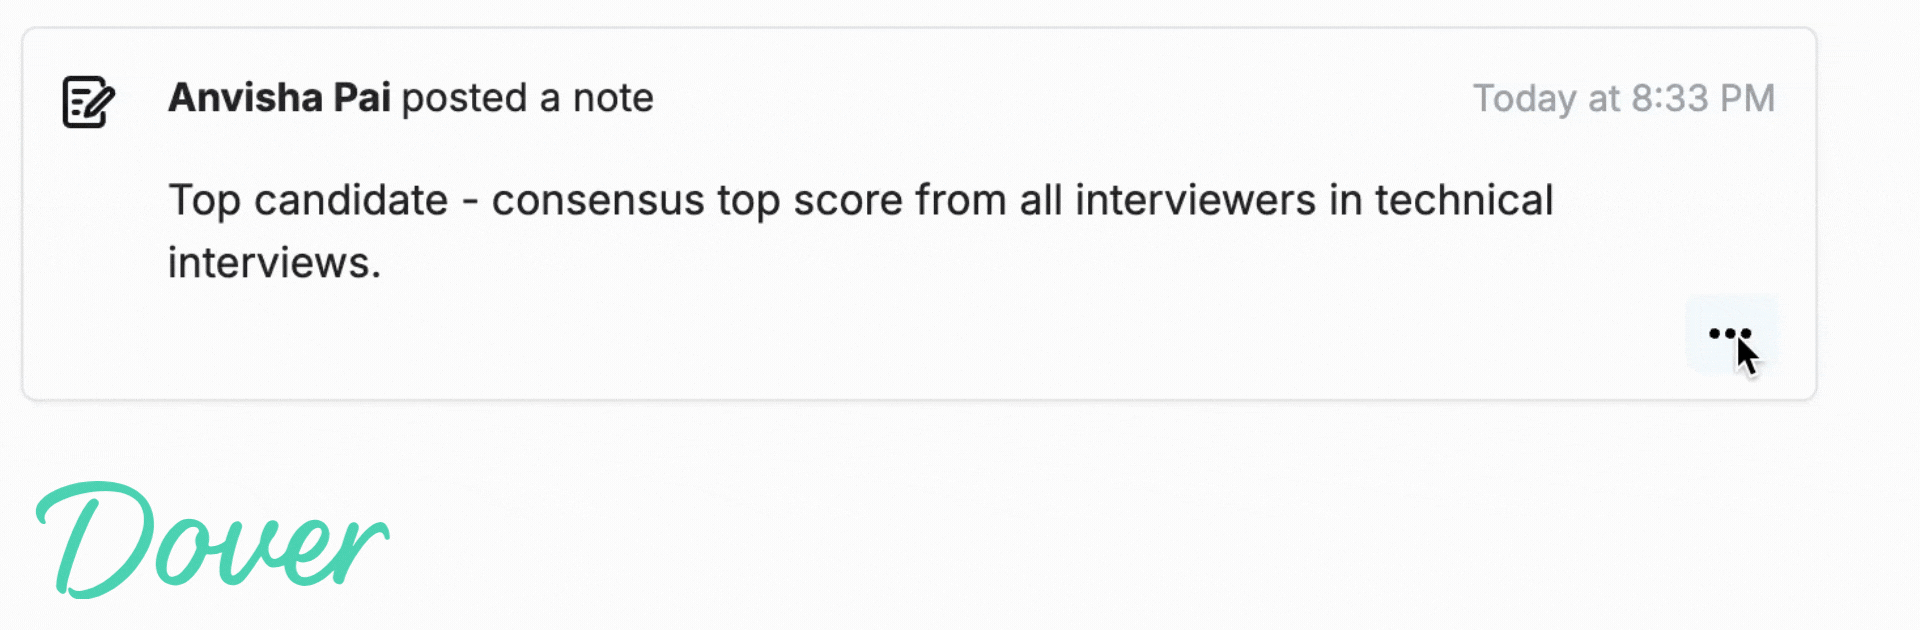Click the word 'consensus' in the note
The image size is (1920, 630).
598,200
